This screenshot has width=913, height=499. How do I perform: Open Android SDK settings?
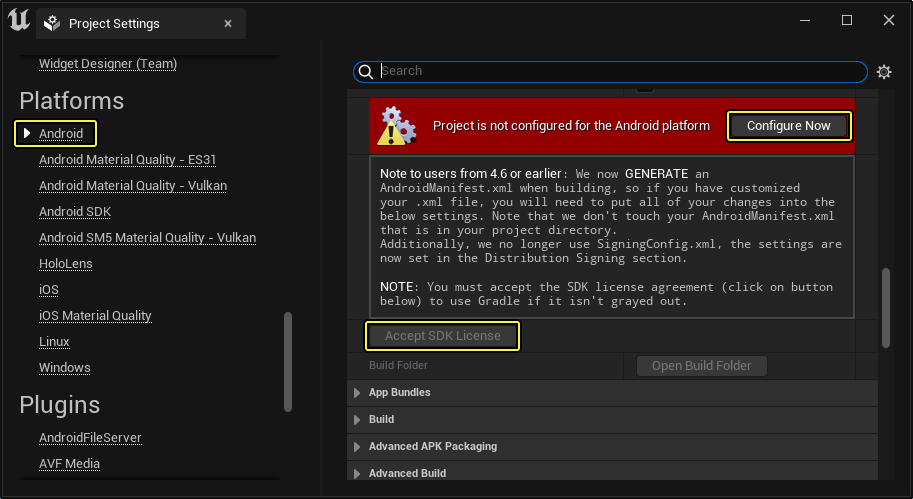point(75,212)
